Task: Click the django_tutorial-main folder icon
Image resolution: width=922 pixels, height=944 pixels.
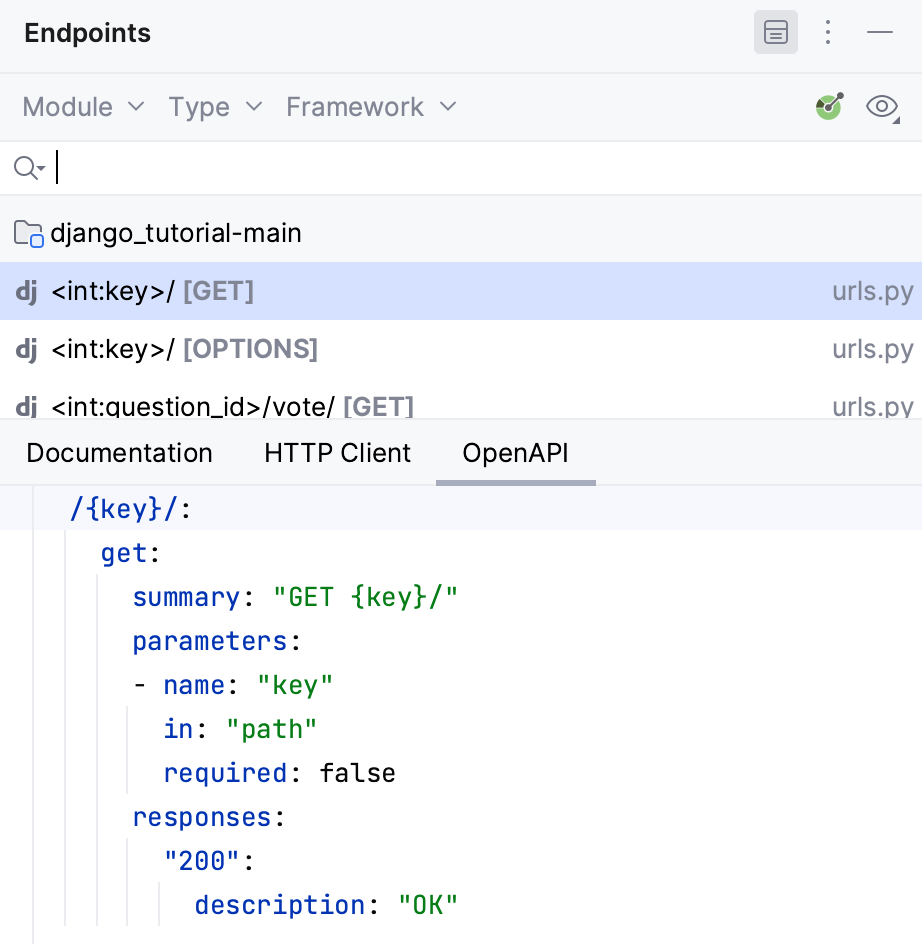Action: [28, 234]
